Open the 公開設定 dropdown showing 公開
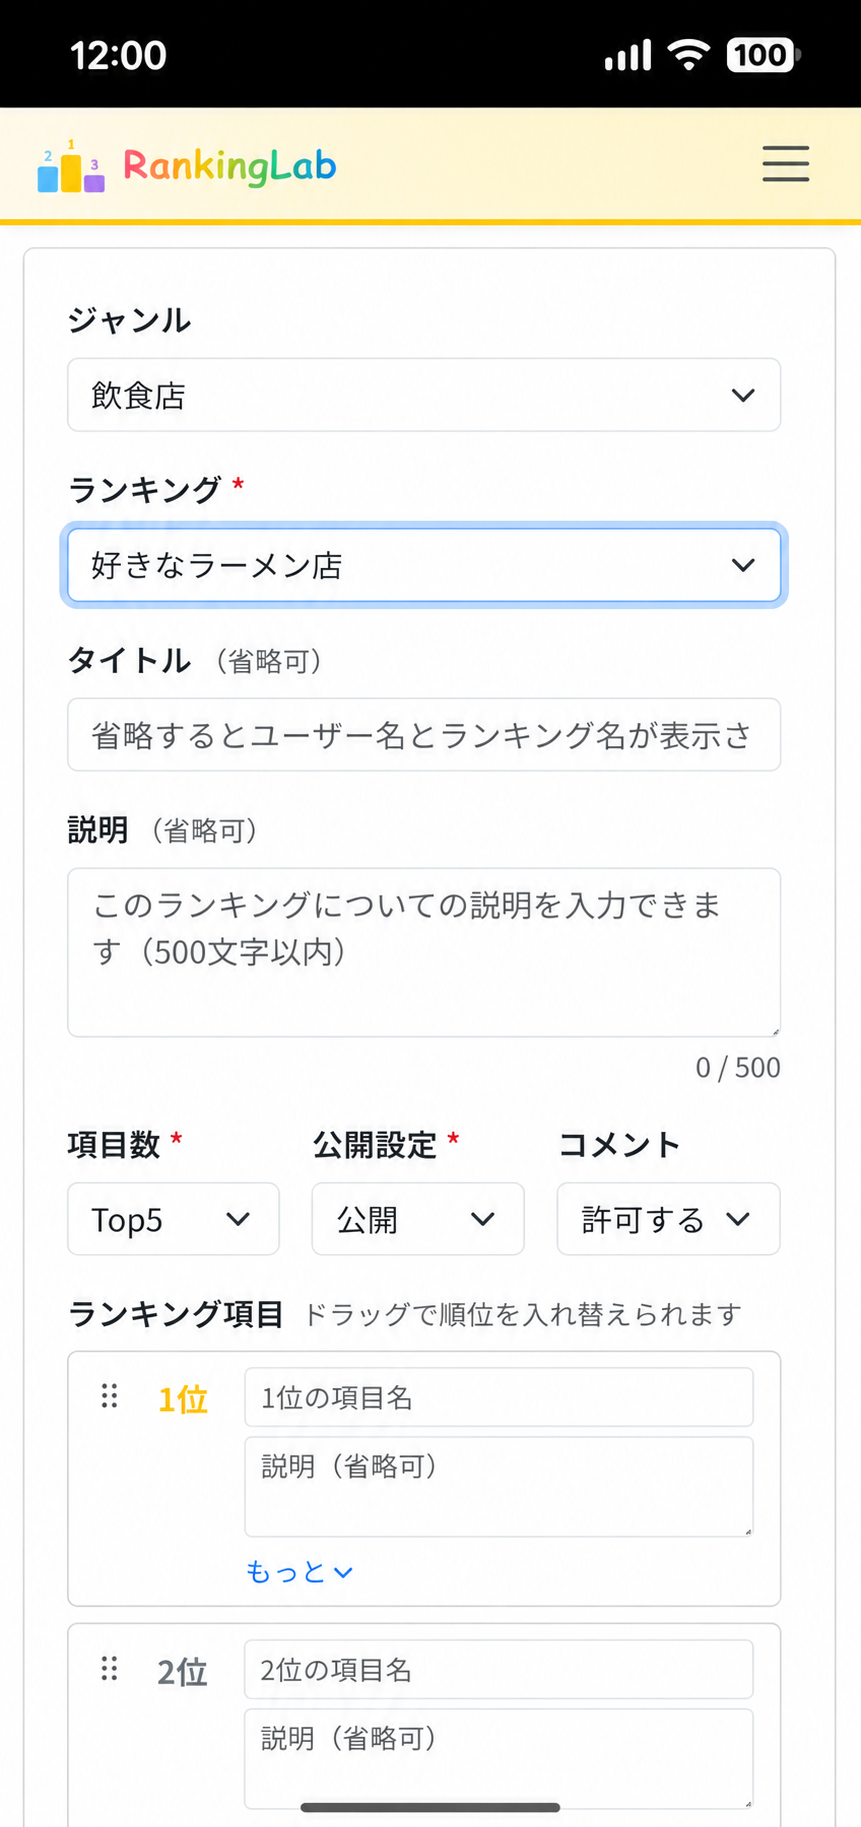Viewport: 861px width, 1827px height. click(418, 1219)
